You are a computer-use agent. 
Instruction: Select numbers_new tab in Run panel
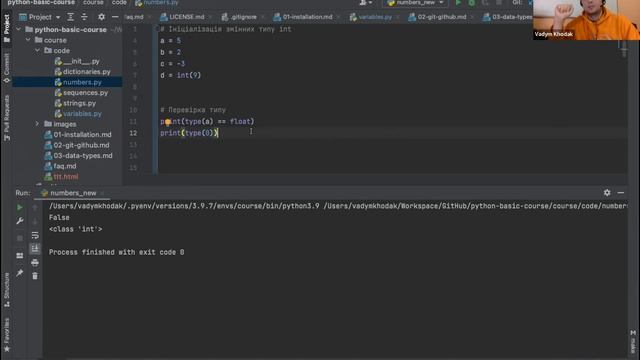69,193
